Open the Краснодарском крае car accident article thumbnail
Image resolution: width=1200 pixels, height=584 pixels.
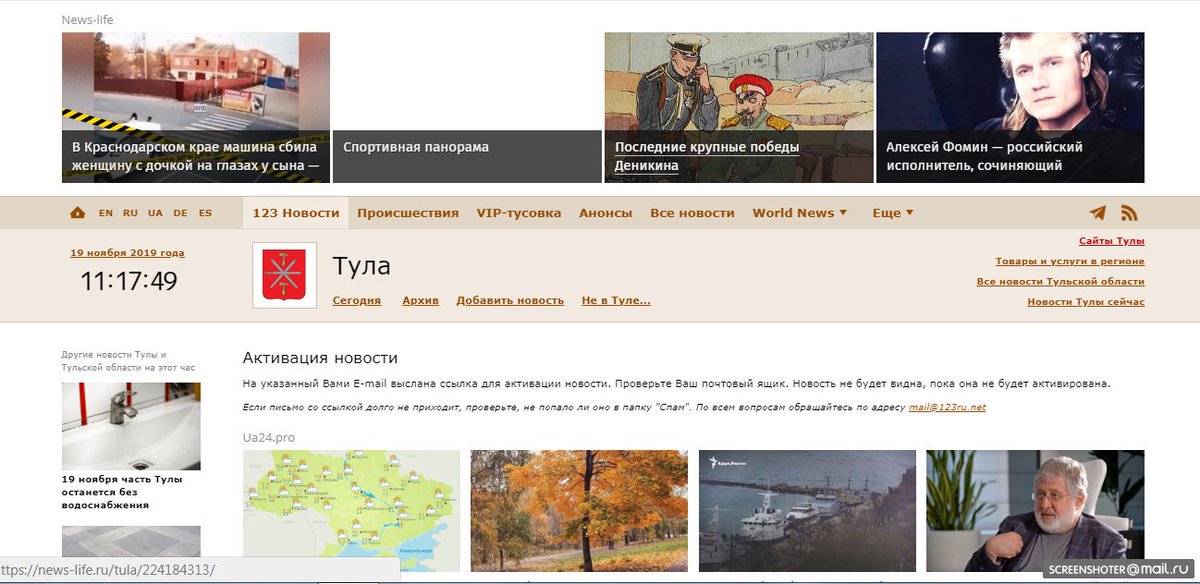196,107
